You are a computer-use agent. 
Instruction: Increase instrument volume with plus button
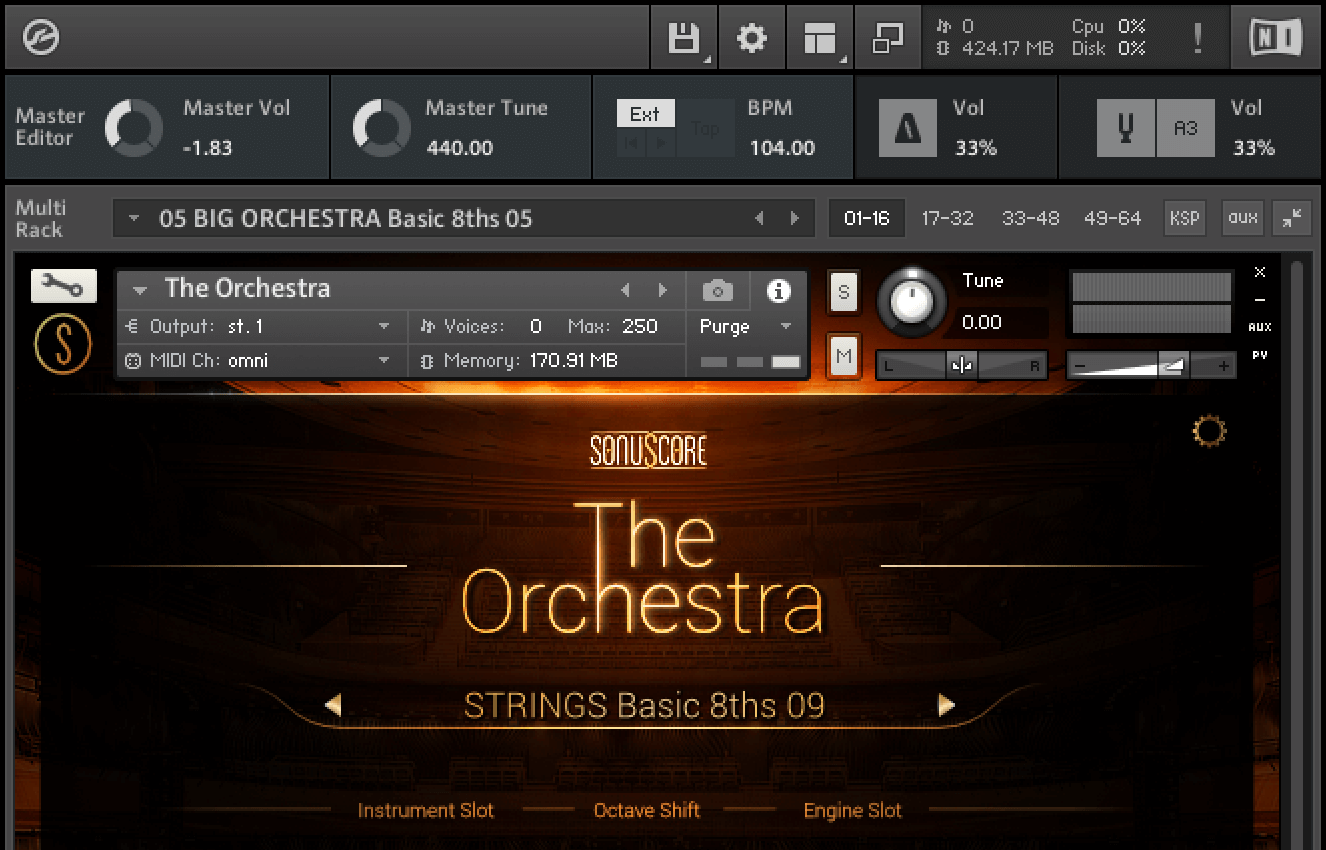(x=1224, y=366)
